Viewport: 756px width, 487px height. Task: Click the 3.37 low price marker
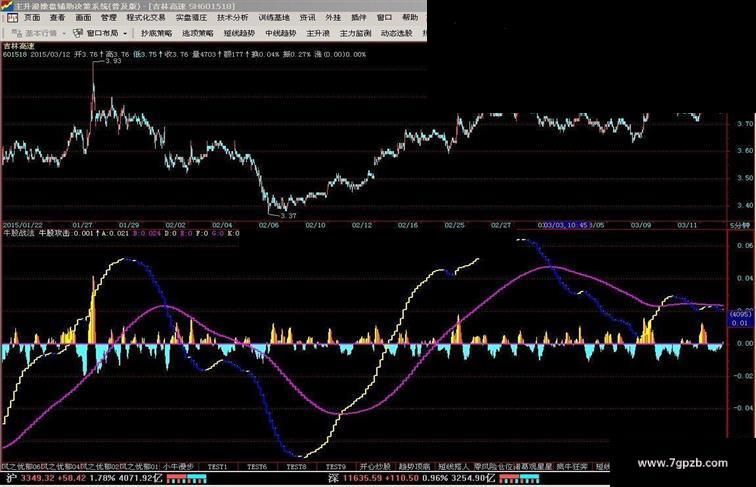click(288, 216)
